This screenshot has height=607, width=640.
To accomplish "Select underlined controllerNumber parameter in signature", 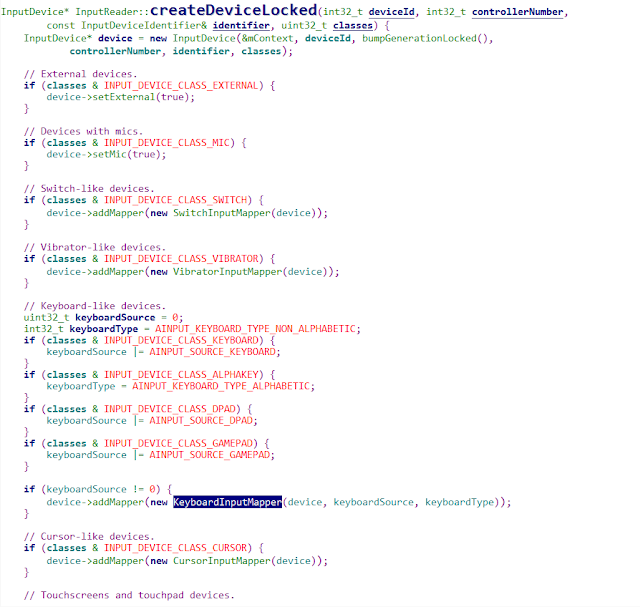I will (518, 12).
